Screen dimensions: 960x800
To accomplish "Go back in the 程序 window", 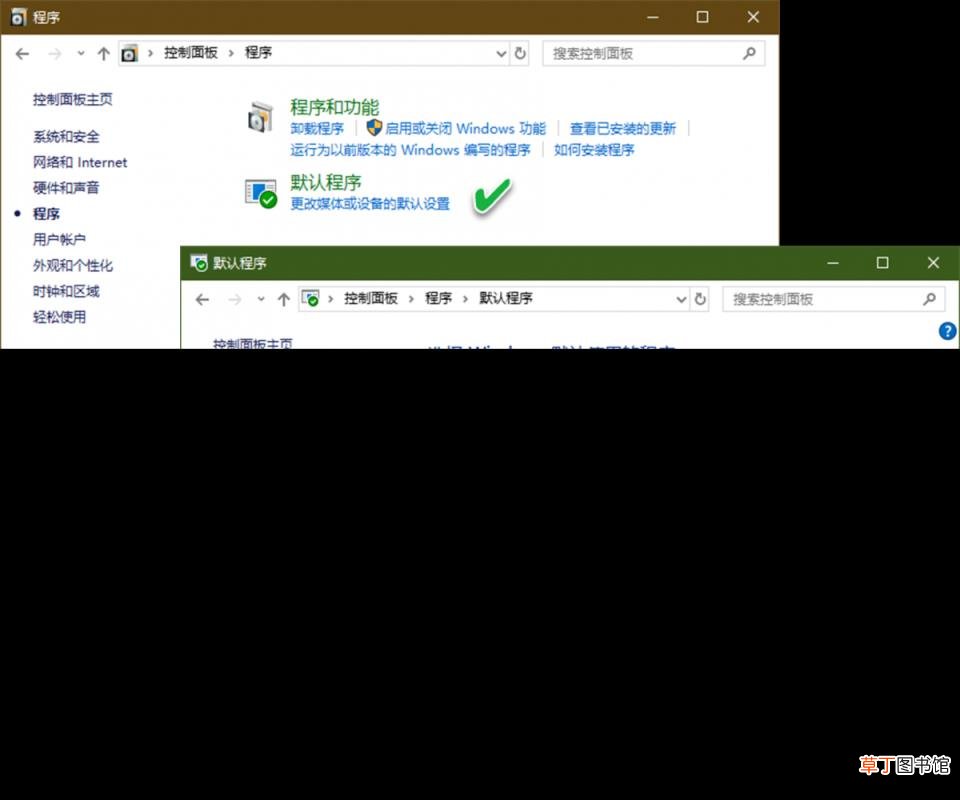I will click(23, 54).
